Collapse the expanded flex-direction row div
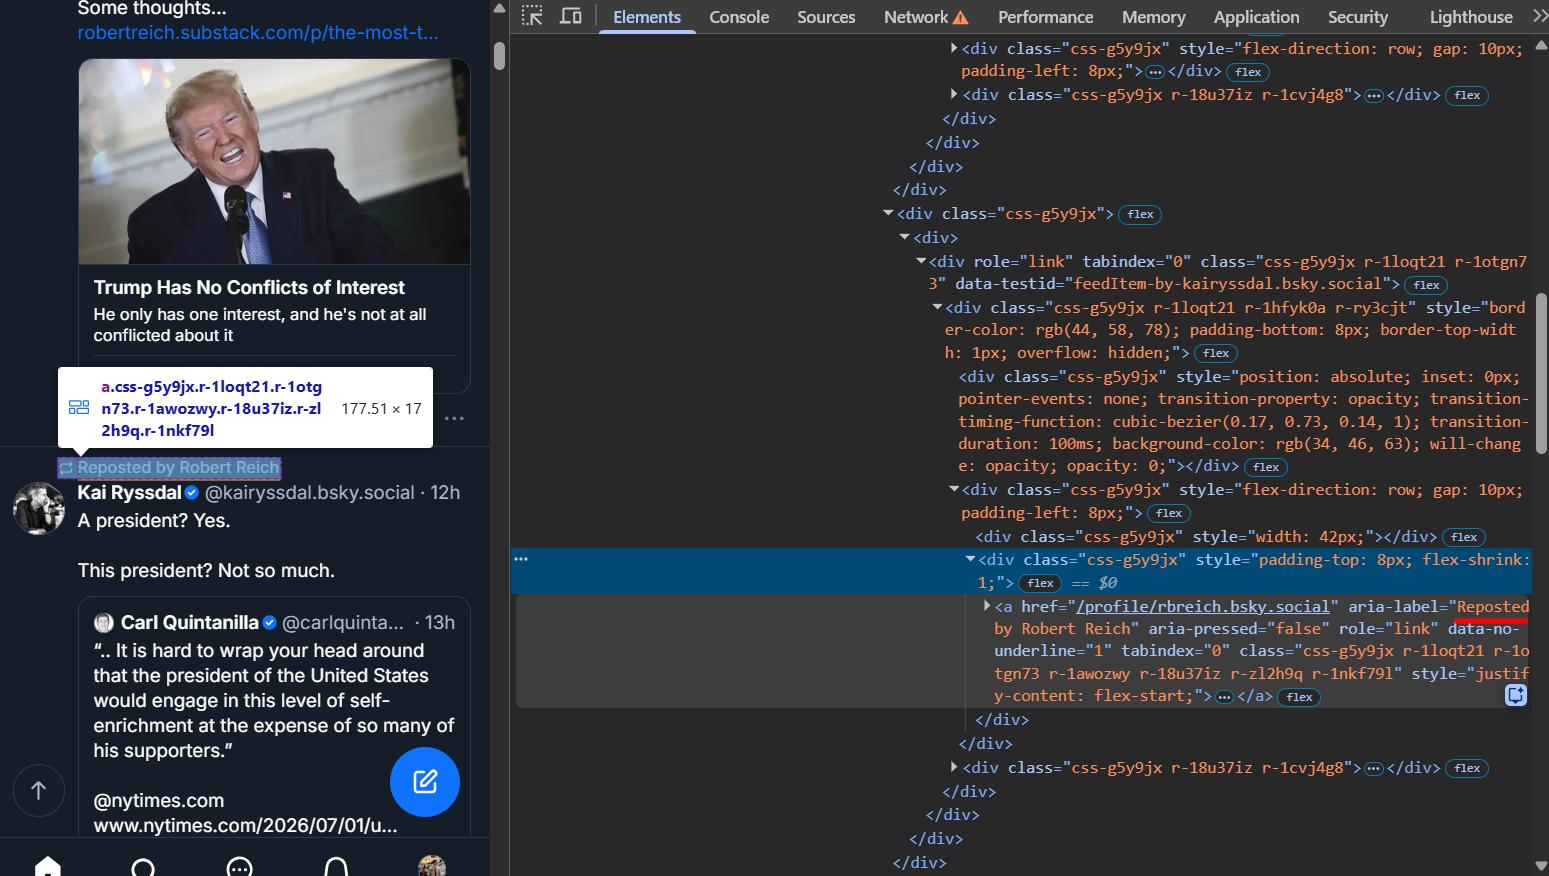 pyautogui.click(x=954, y=489)
